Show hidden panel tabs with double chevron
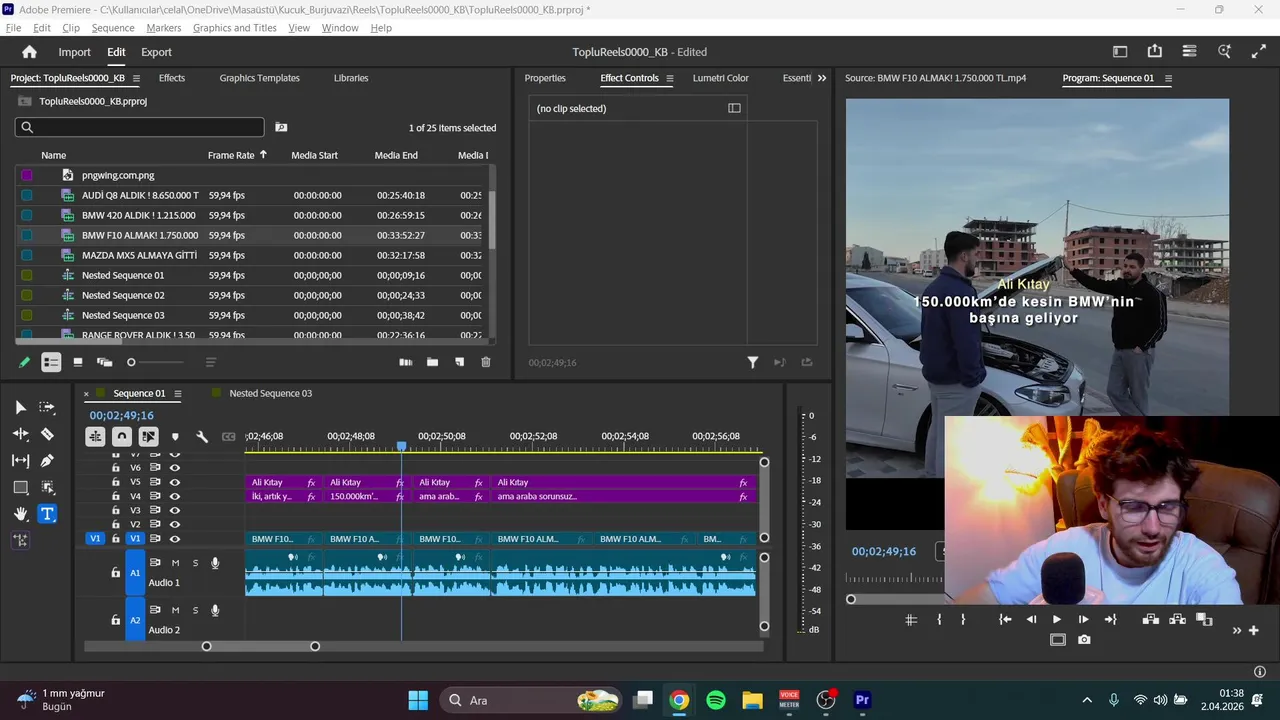1280x720 pixels. coord(822,78)
